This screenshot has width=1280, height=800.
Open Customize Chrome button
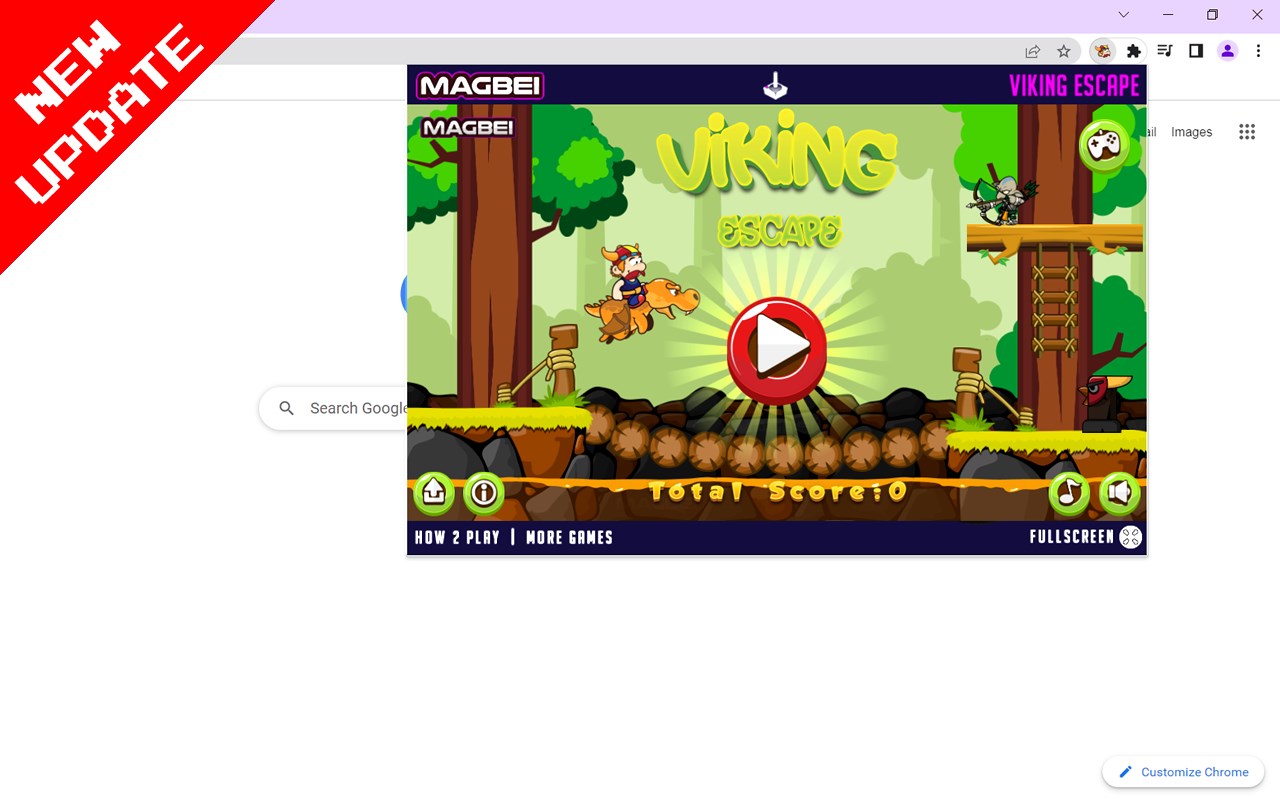(x=1183, y=772)
